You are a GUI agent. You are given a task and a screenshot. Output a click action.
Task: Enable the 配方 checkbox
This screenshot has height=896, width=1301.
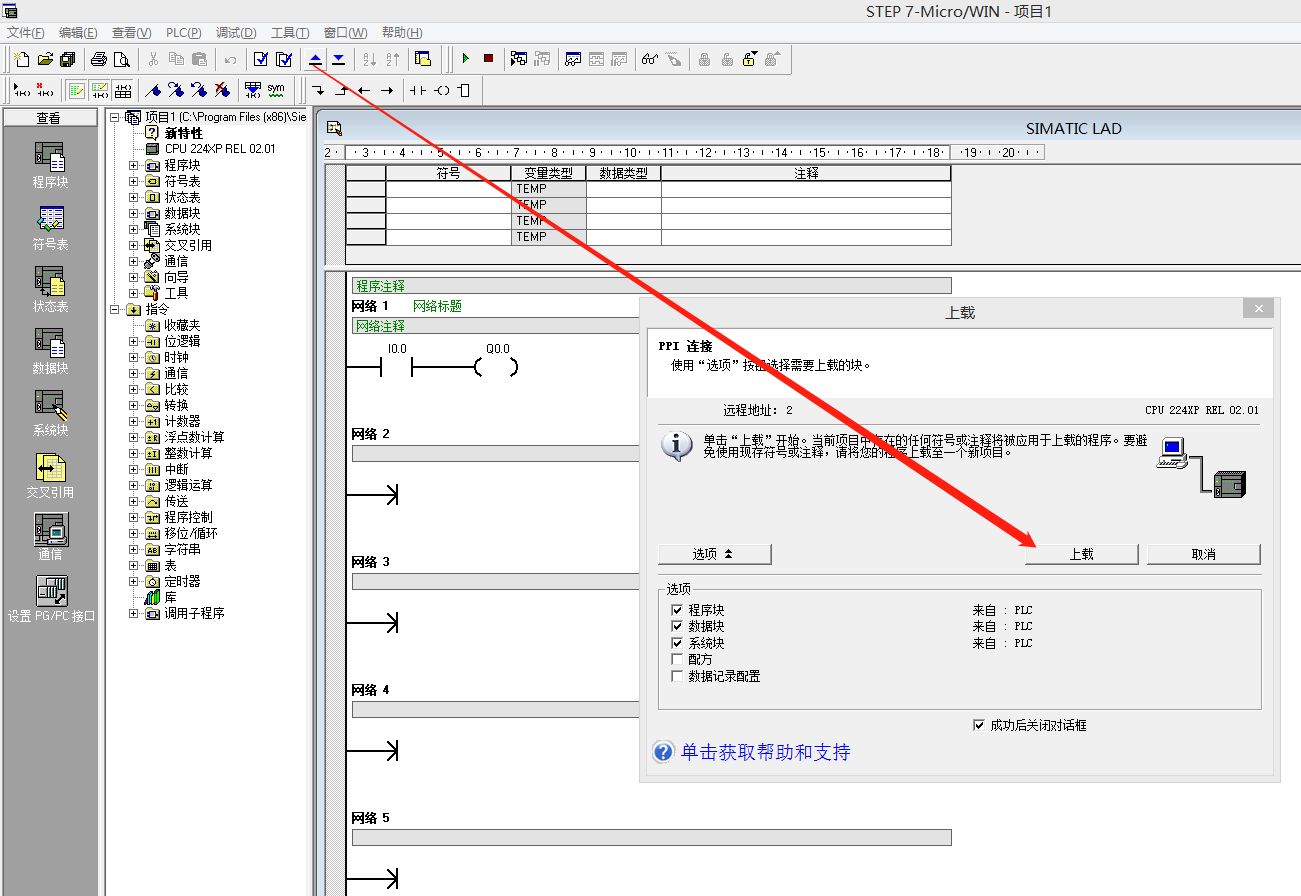pyautogui.click(x=677, y=660)
